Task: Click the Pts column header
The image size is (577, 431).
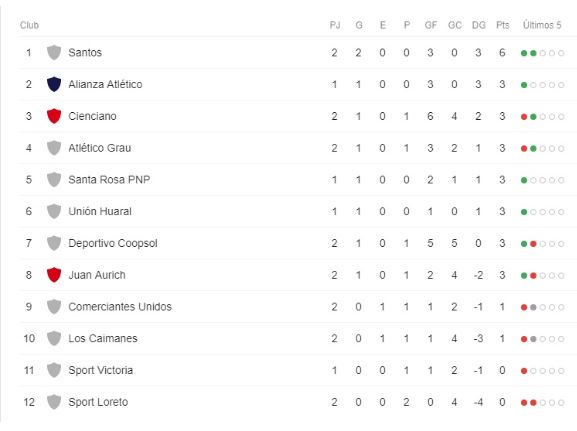Action: coord(503,25)
